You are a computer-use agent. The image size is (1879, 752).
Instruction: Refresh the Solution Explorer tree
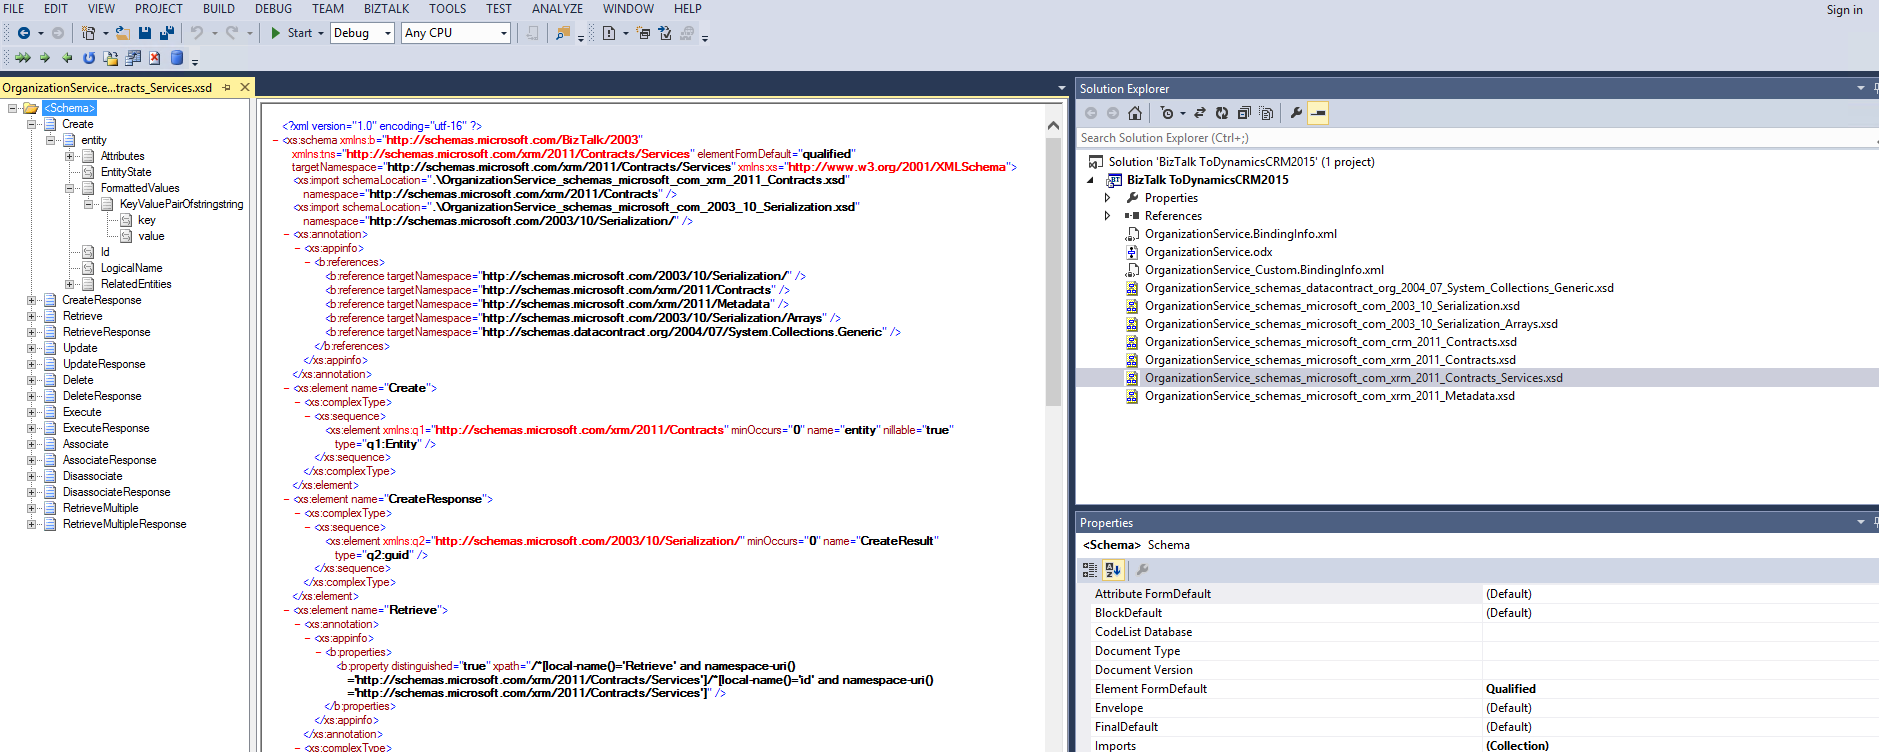pyautogui.click(x=1222, y=113)
